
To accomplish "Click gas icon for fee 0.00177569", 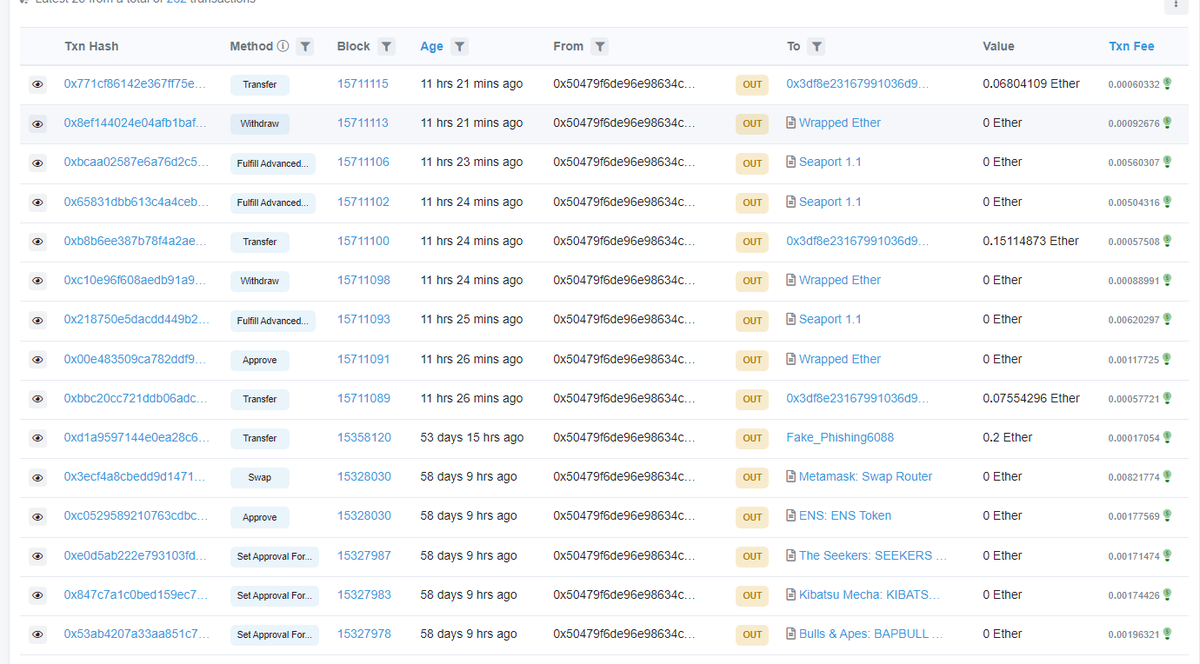I will click(1167, 516).
